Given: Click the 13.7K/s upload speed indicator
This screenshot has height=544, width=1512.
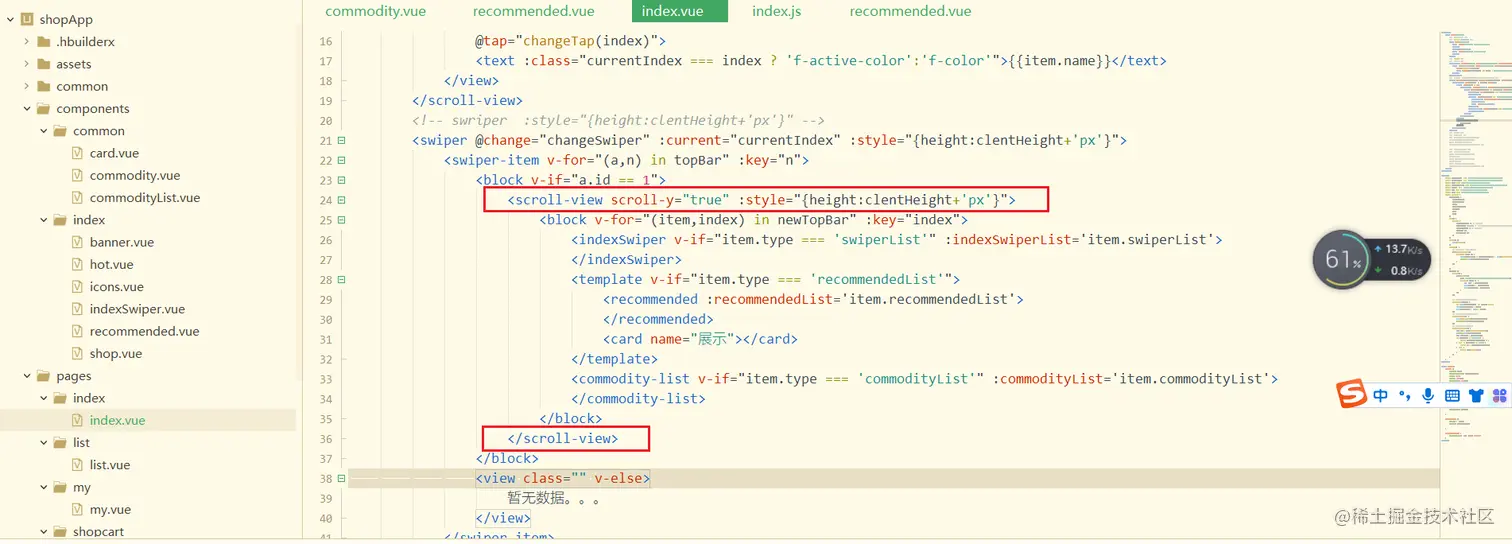Looking at the screenshot, I should [1398, 249].
